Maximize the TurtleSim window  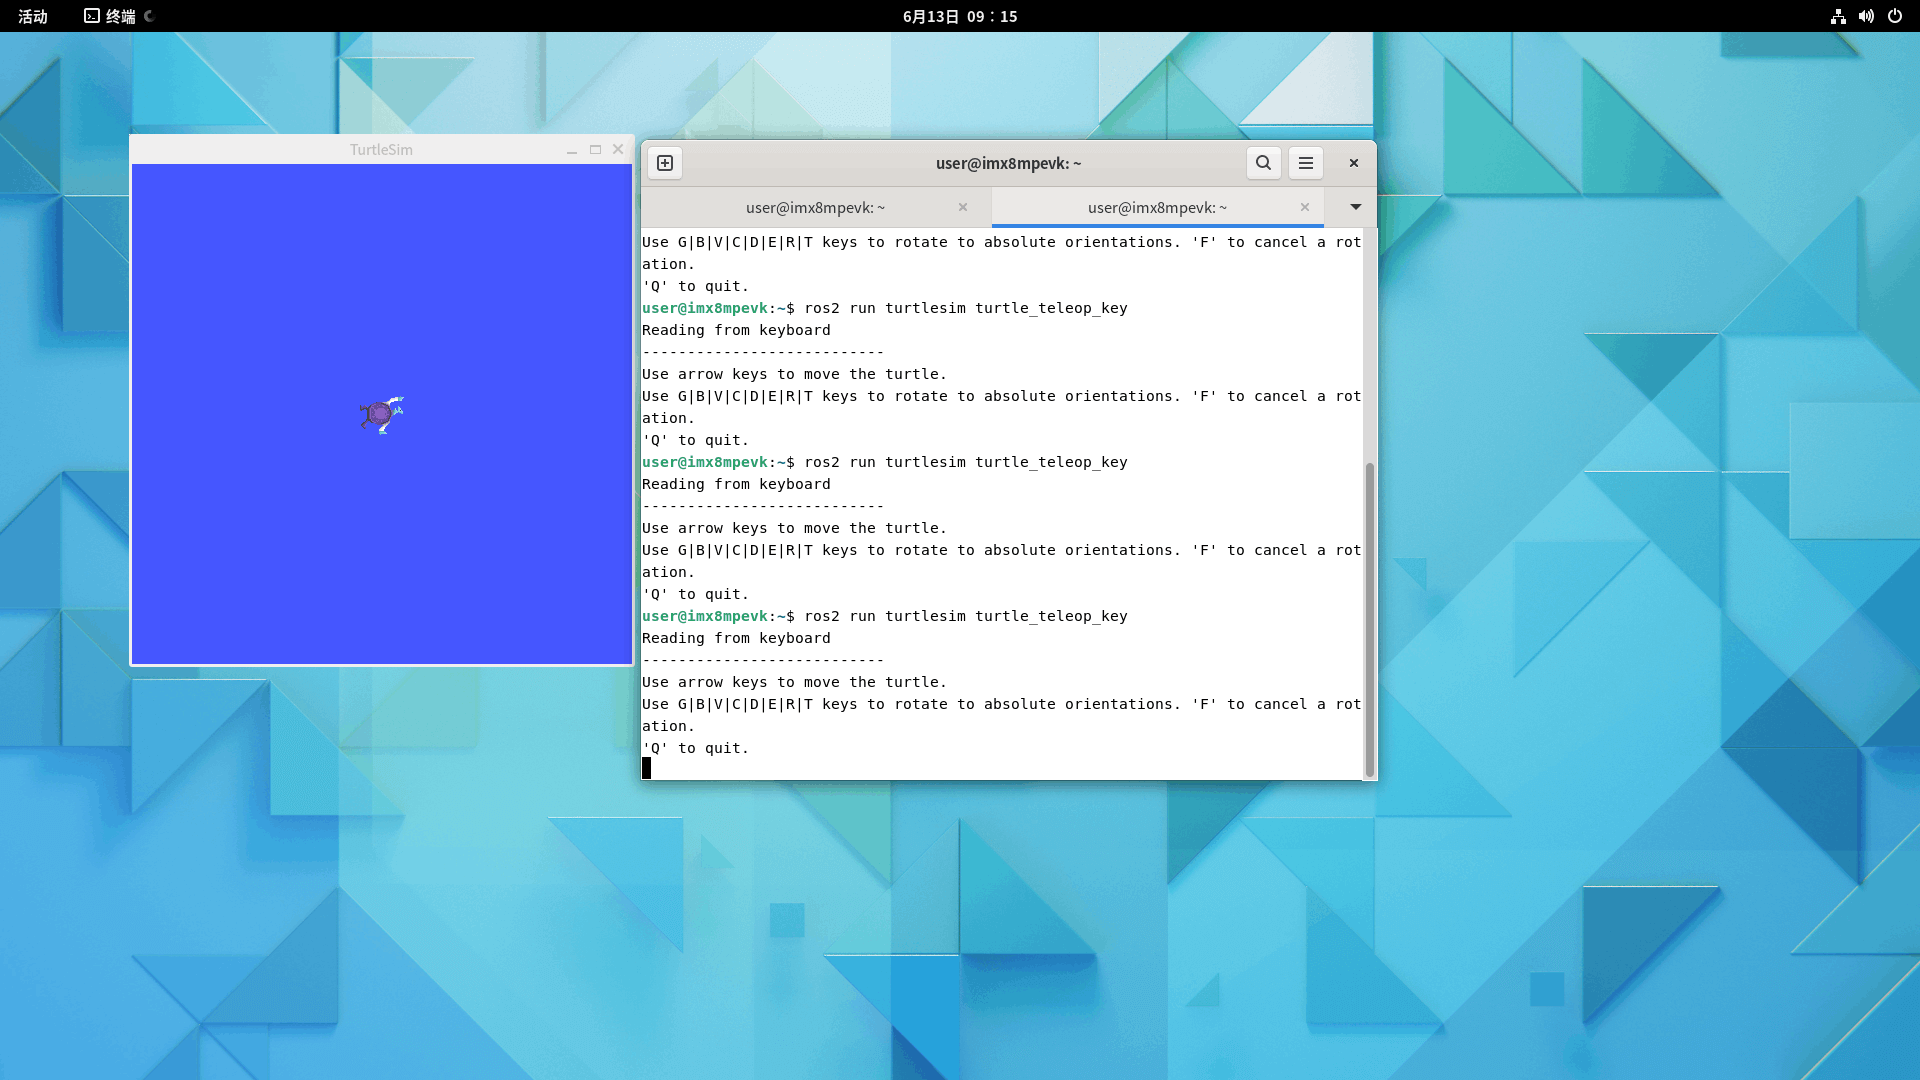pos(595,150)
